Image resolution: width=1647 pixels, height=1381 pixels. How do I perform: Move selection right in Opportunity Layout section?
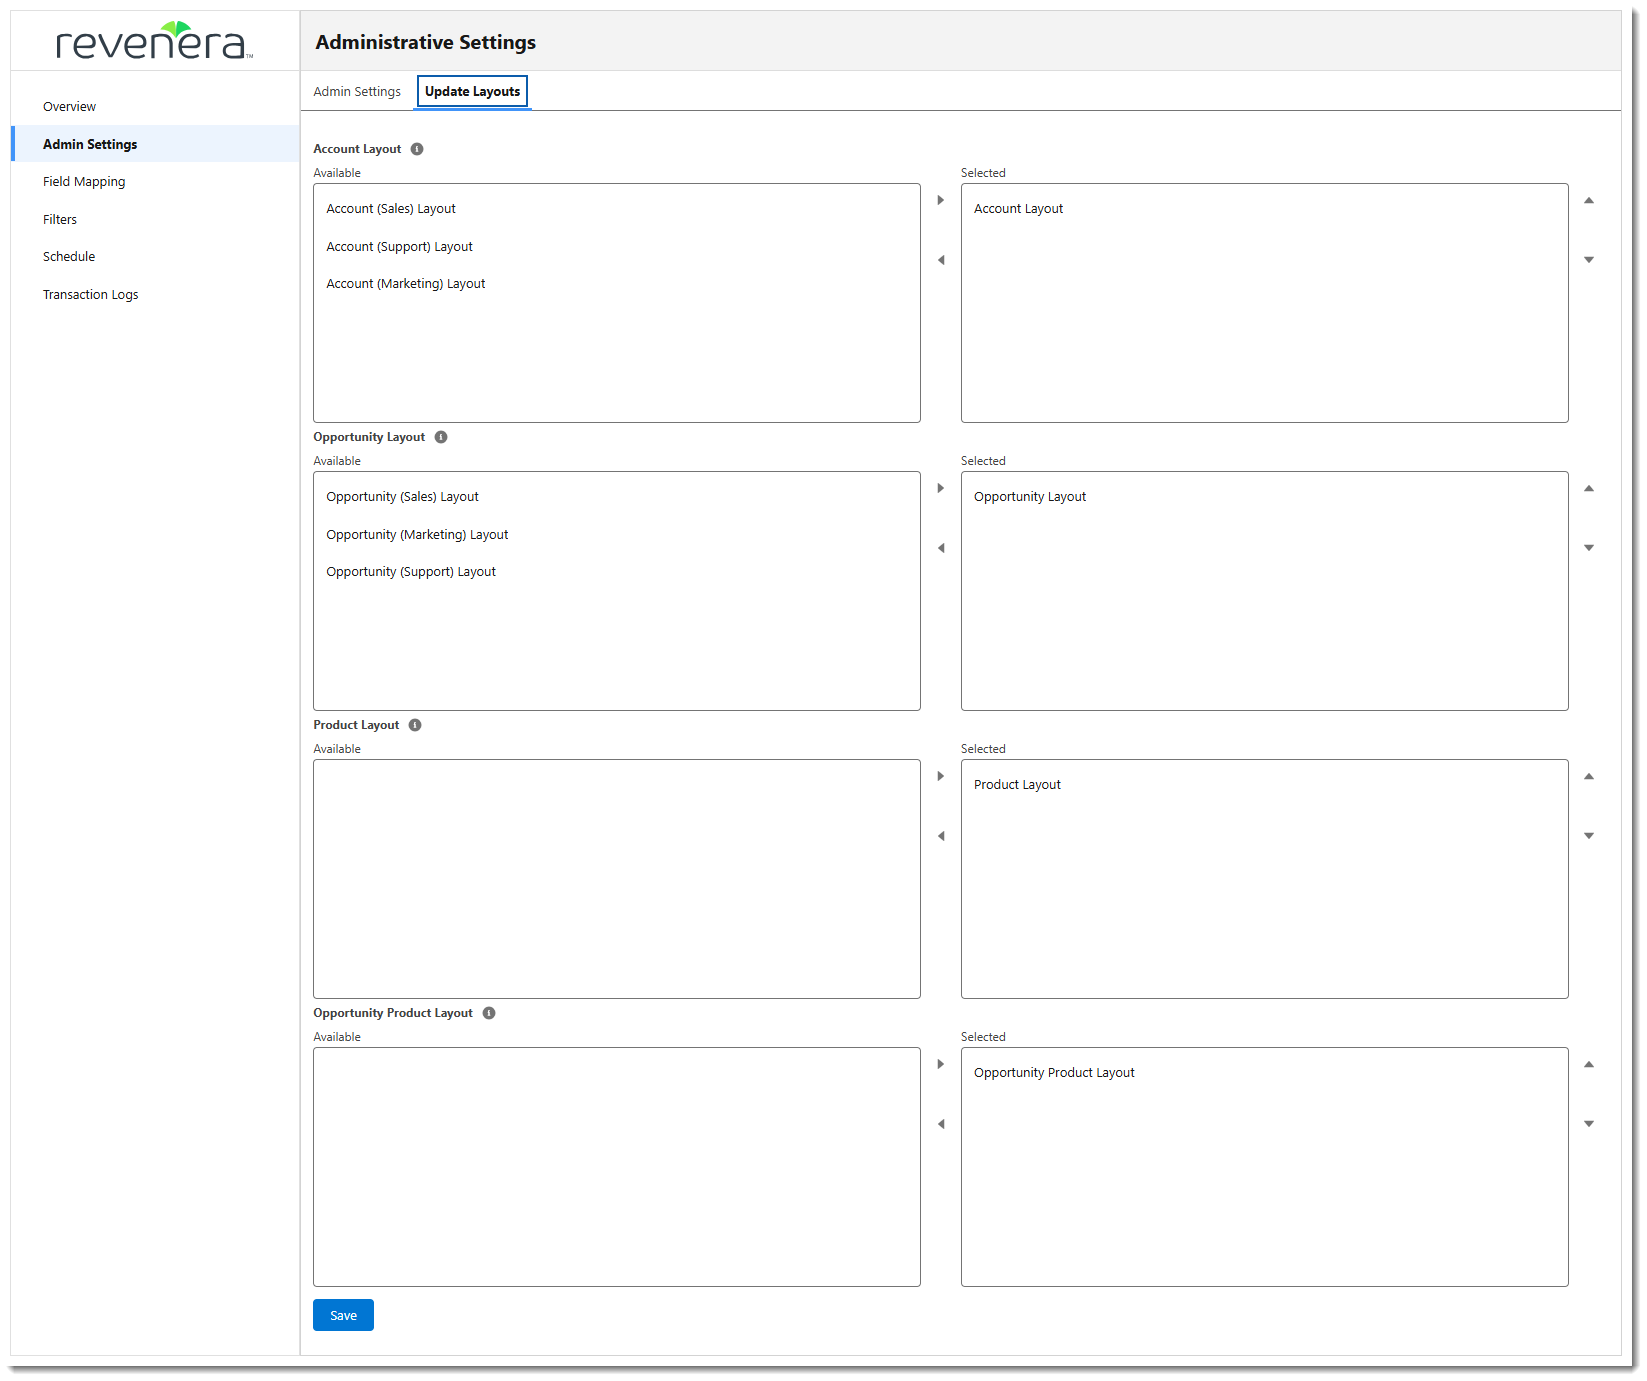pyautogui.click(x=940, y=488)
